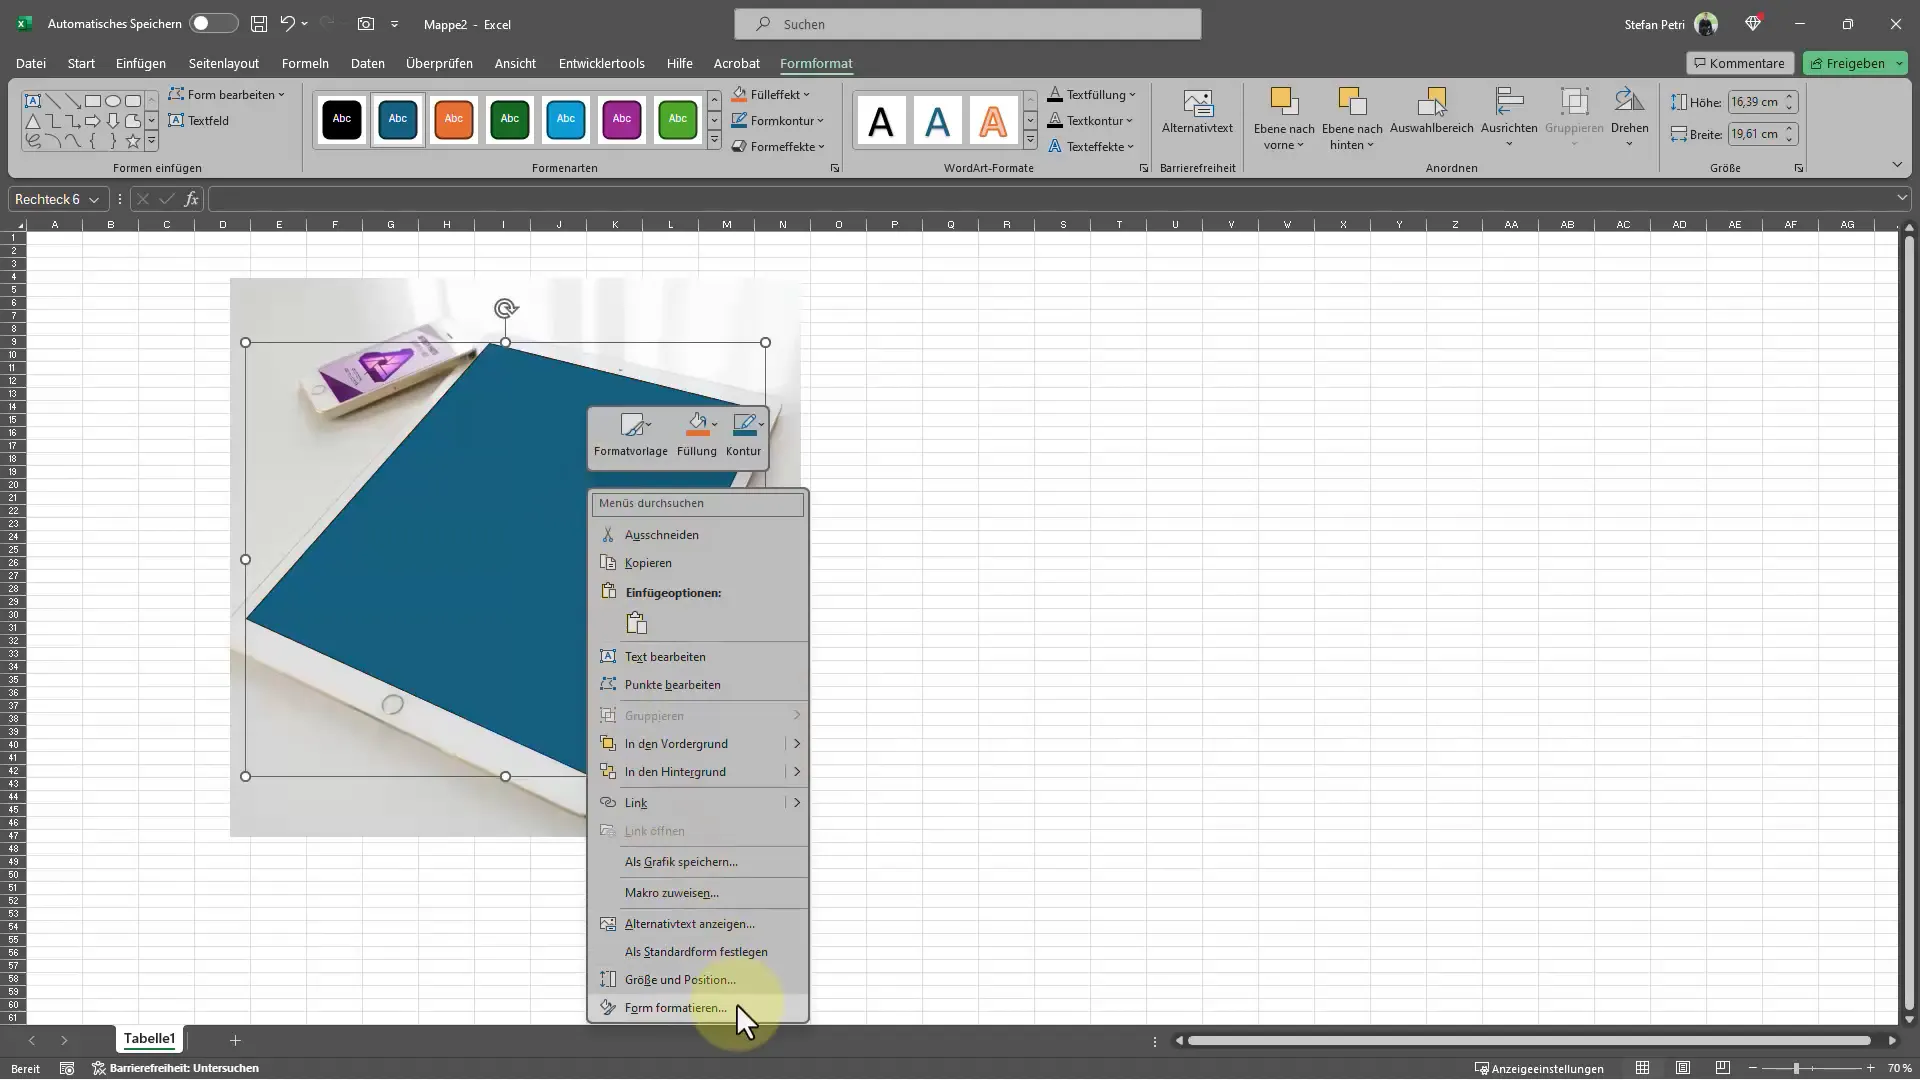Screen dimensions: 1920x1080
Task: Increase the Breite value with stepper
Action: (1789, 128)
